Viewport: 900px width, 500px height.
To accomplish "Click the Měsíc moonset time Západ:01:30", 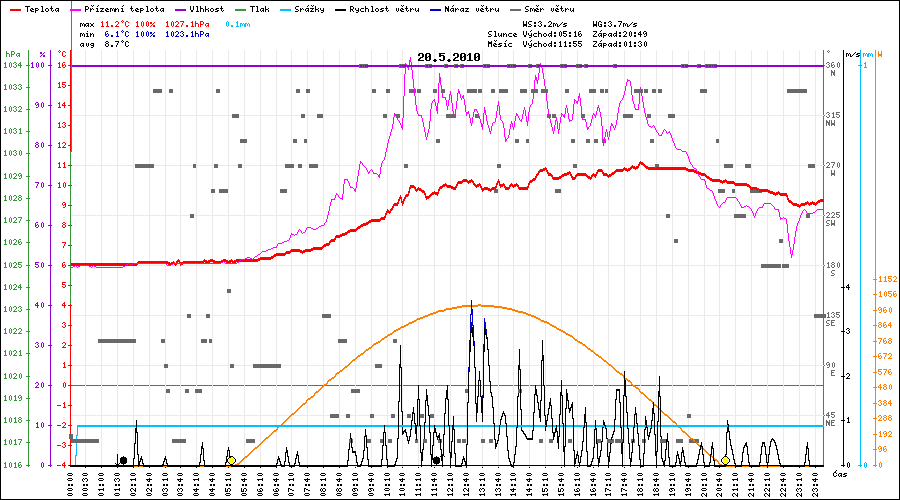I will point(620,44).
